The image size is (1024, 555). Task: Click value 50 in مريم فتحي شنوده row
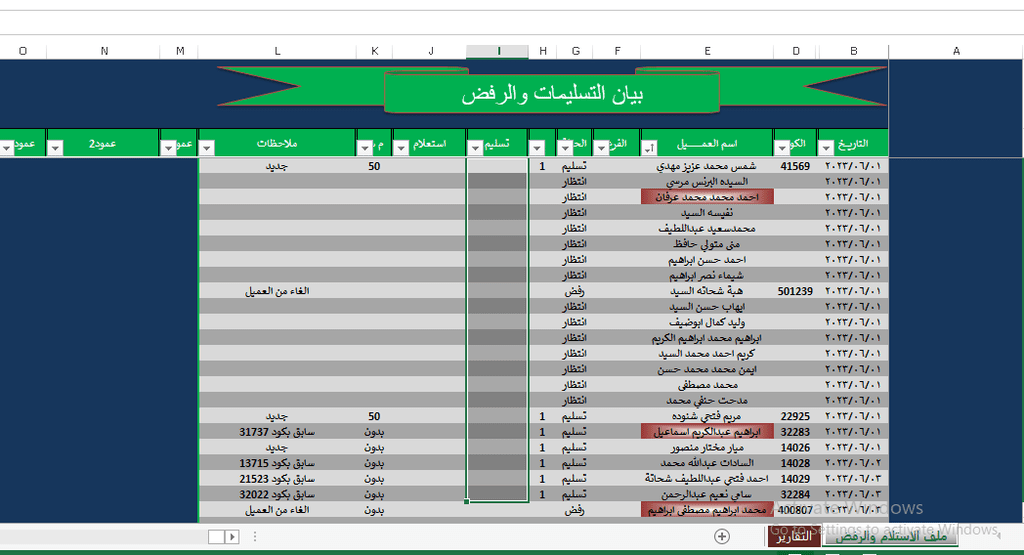point(374,416)
